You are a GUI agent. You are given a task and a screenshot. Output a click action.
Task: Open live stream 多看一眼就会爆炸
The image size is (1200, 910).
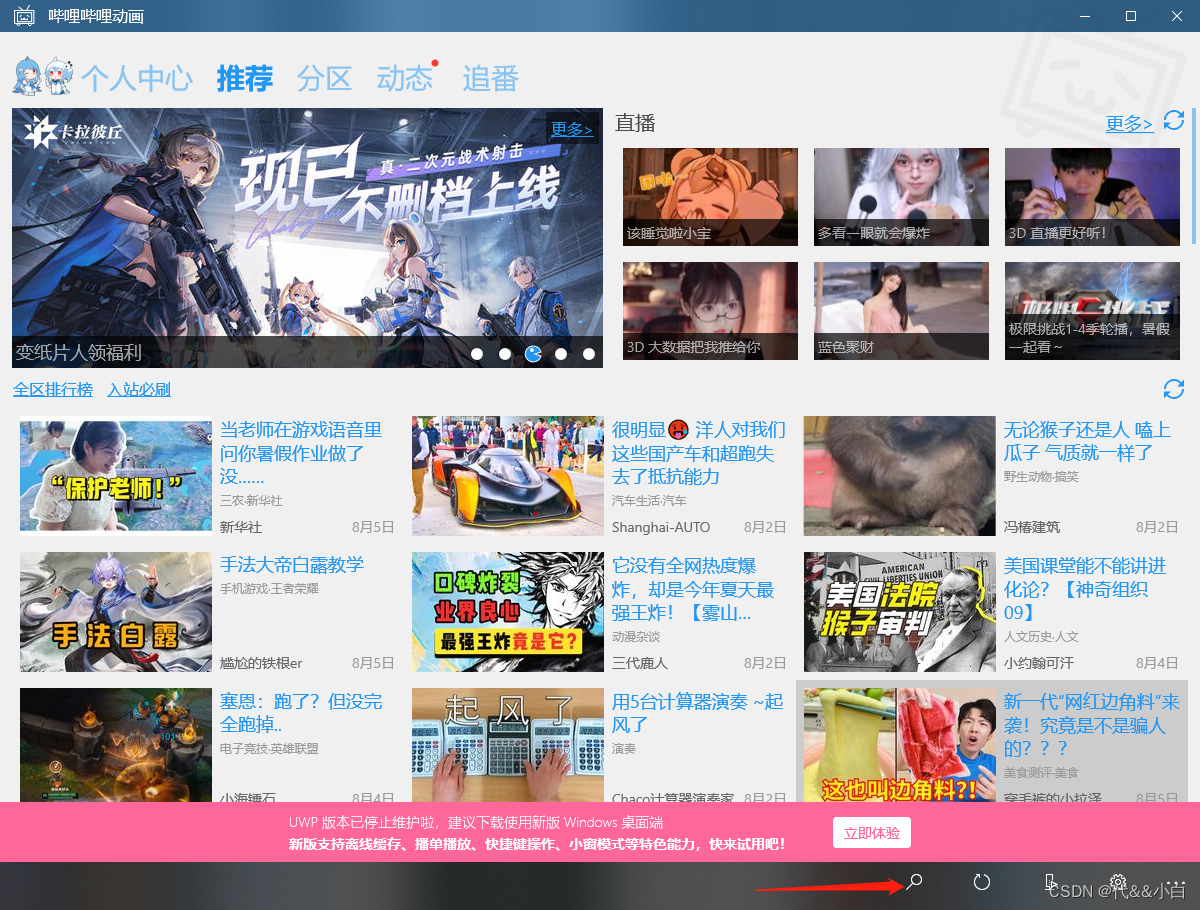[x=901, y=197]
